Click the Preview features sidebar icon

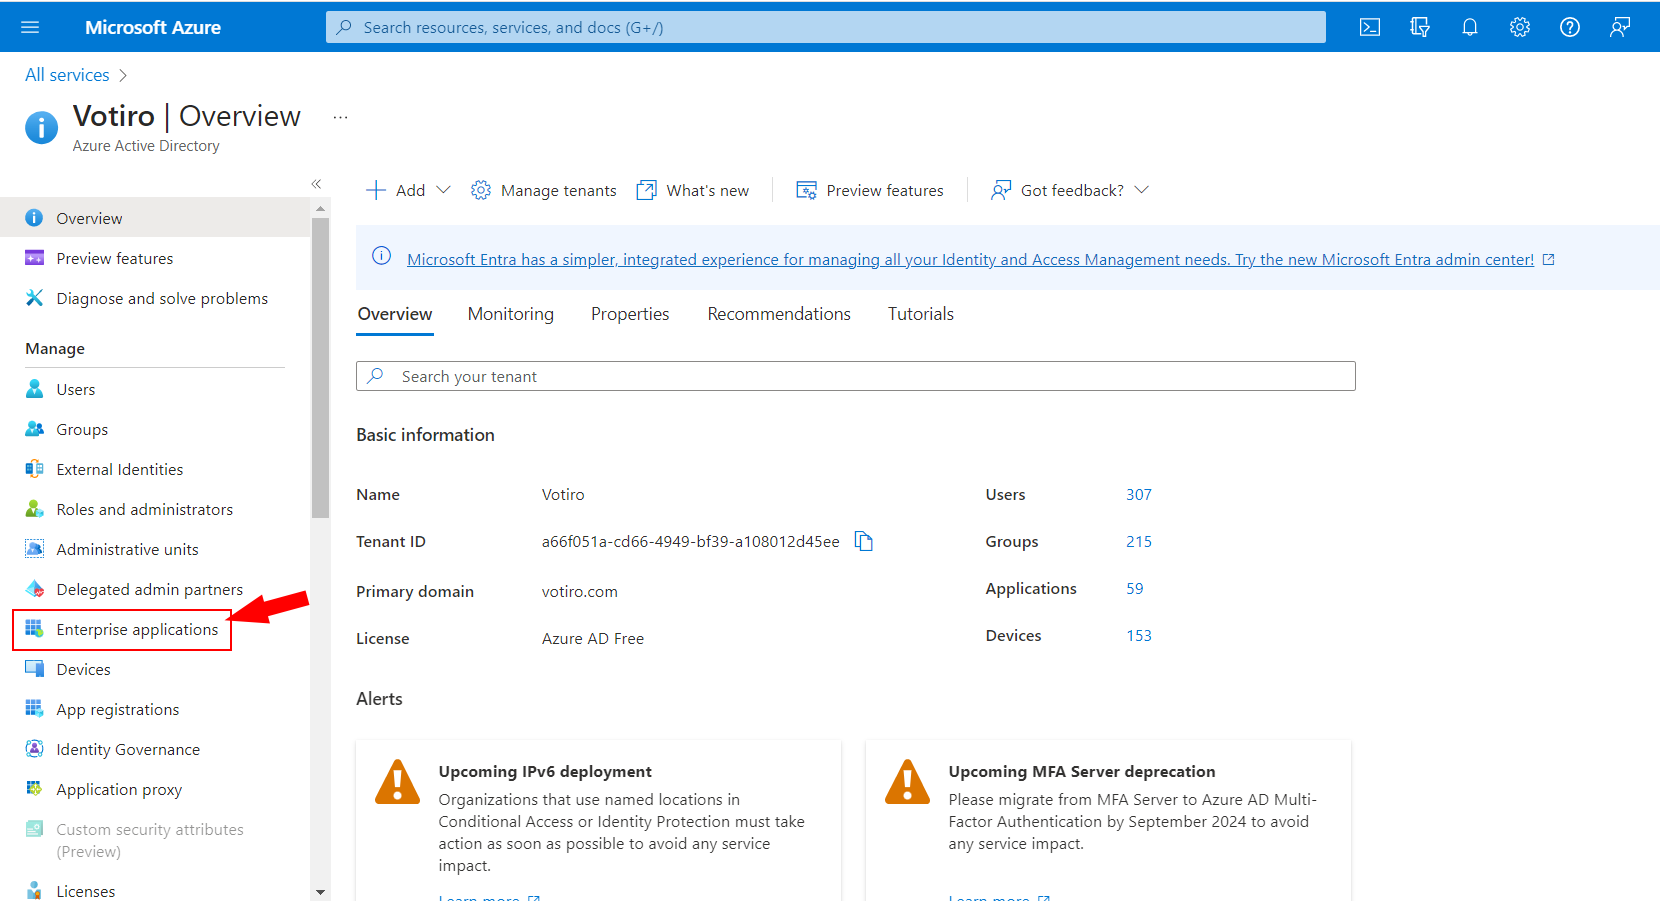[x=35, y=258]
